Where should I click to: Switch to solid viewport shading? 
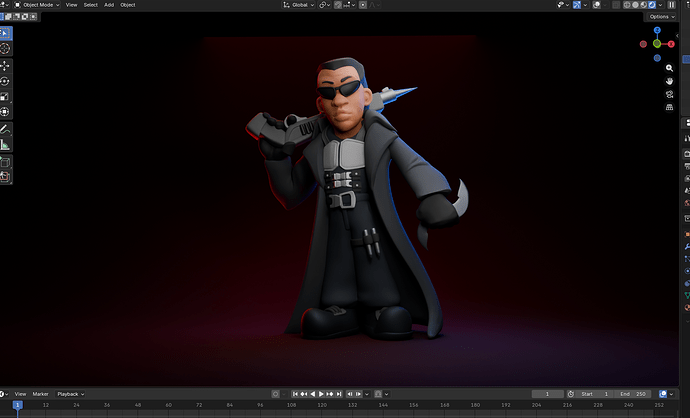pyautogui.click(x=635, y=5)
